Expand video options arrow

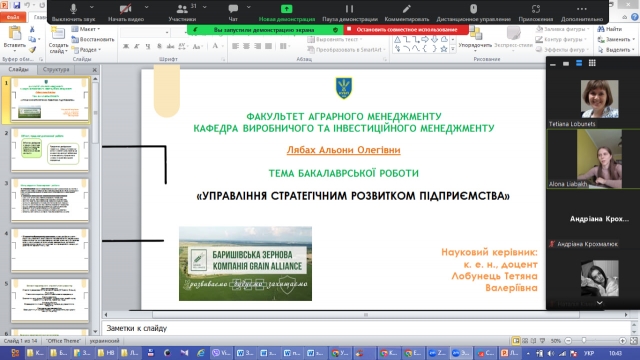[x=147, y=7]
